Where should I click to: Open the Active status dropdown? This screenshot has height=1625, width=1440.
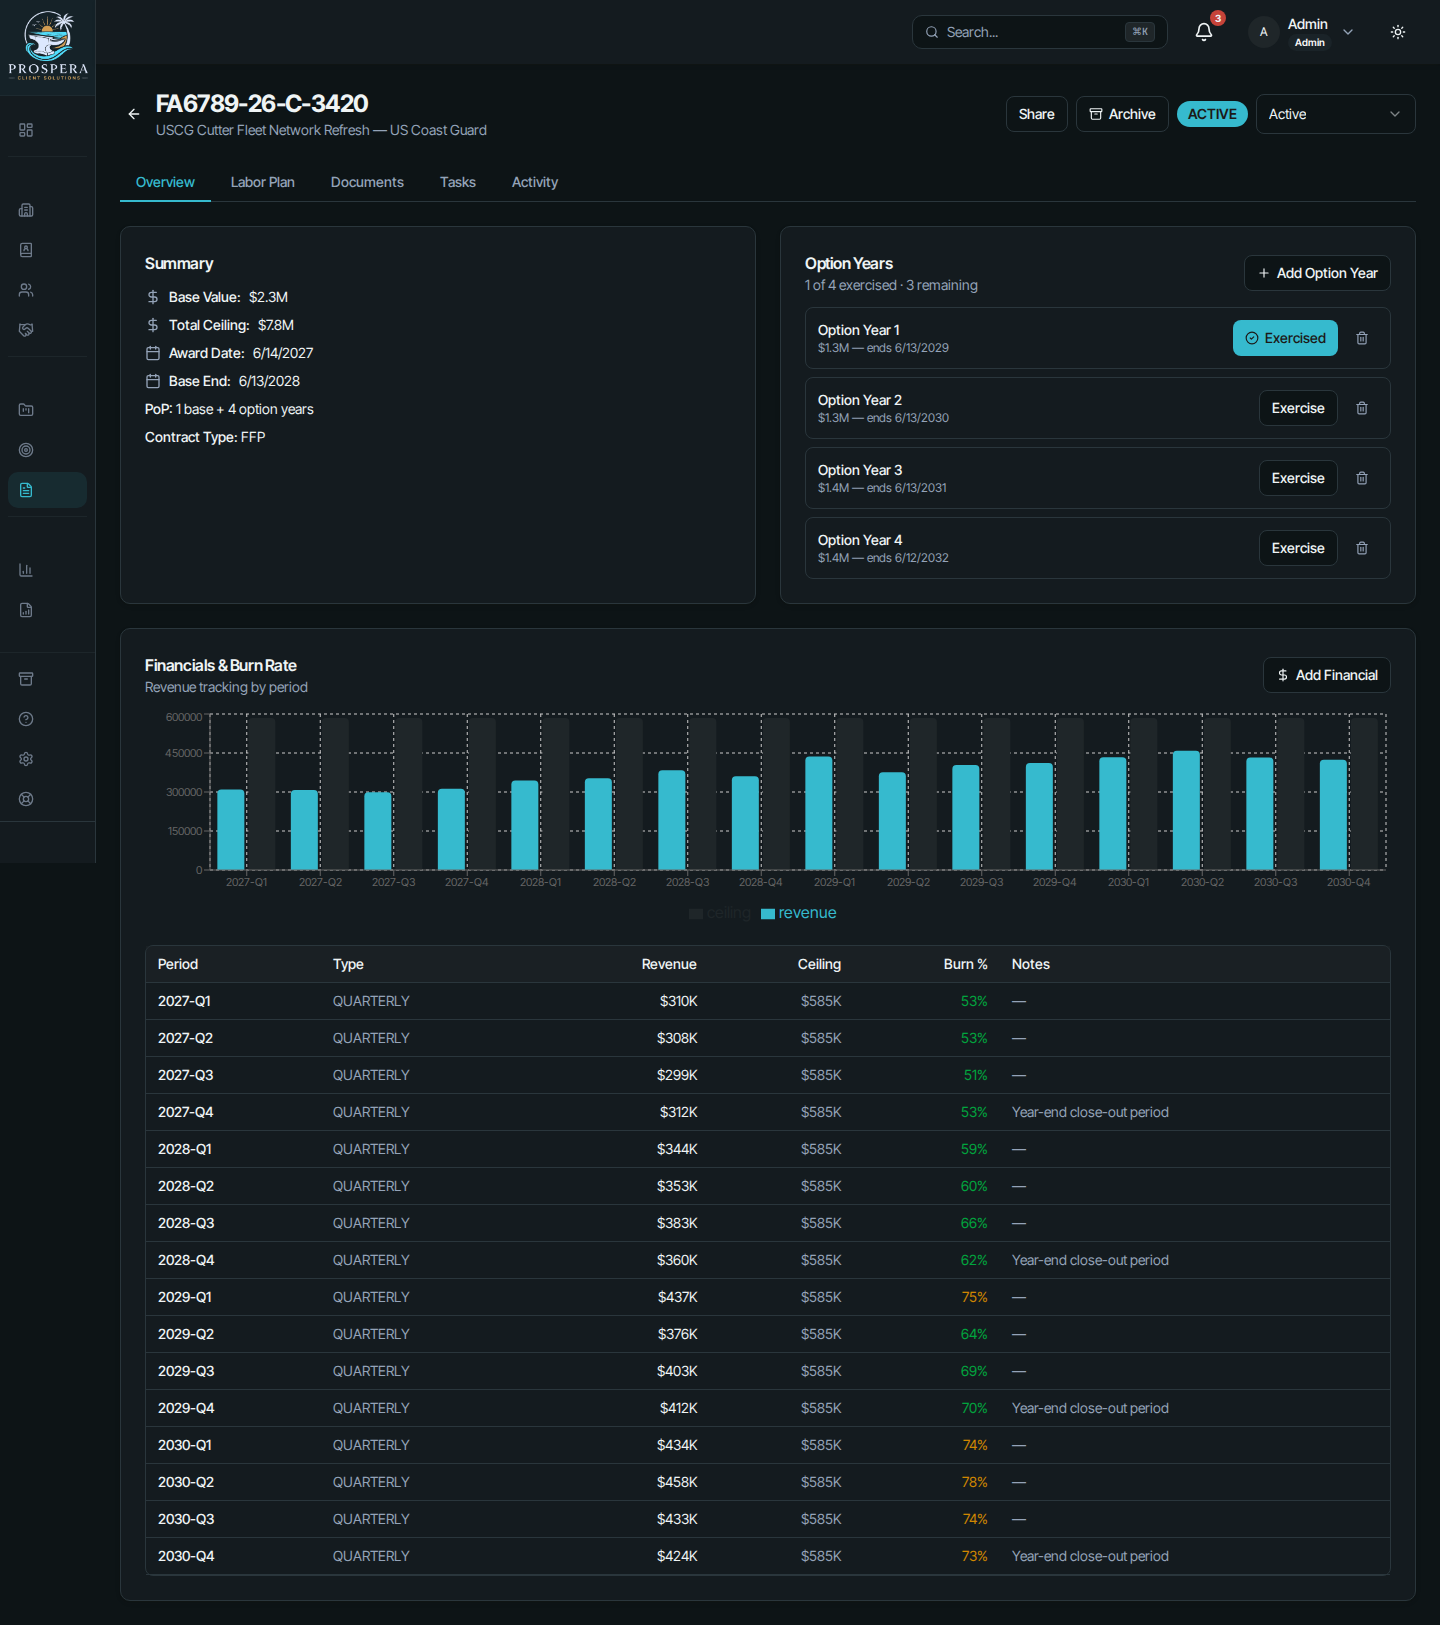coord(1335,114)
